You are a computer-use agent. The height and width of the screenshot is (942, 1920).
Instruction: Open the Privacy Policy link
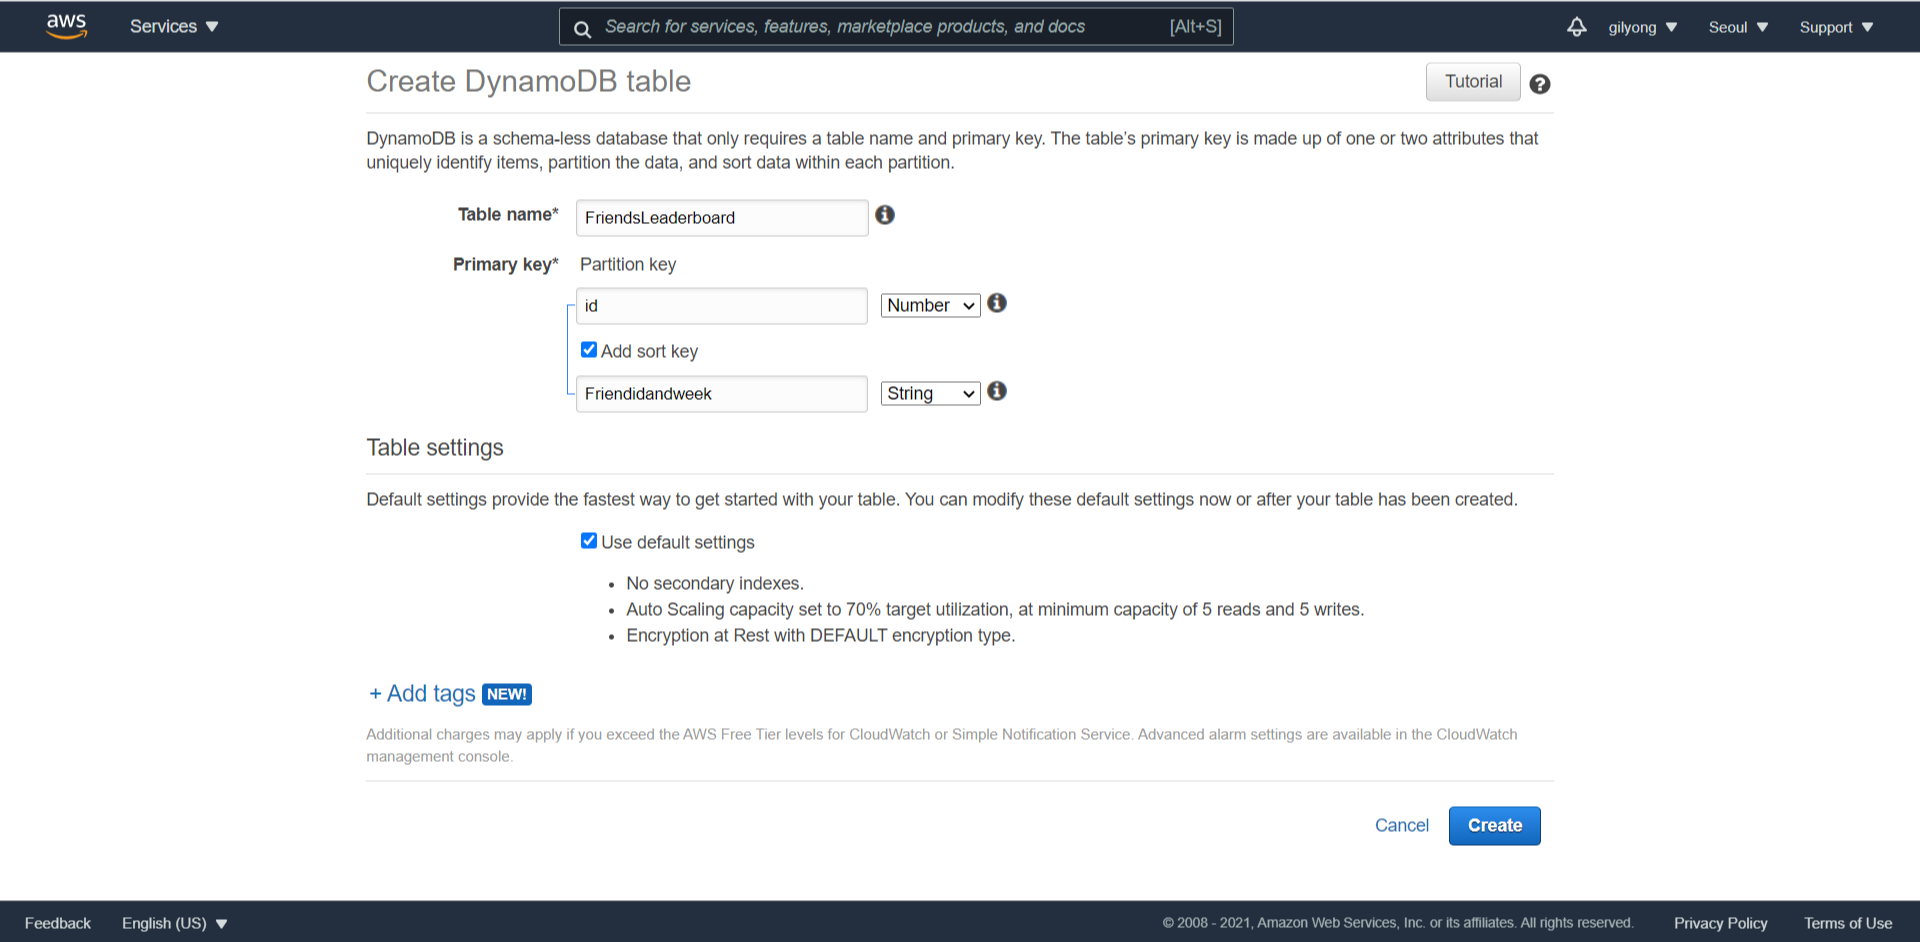click(1720, 923)
